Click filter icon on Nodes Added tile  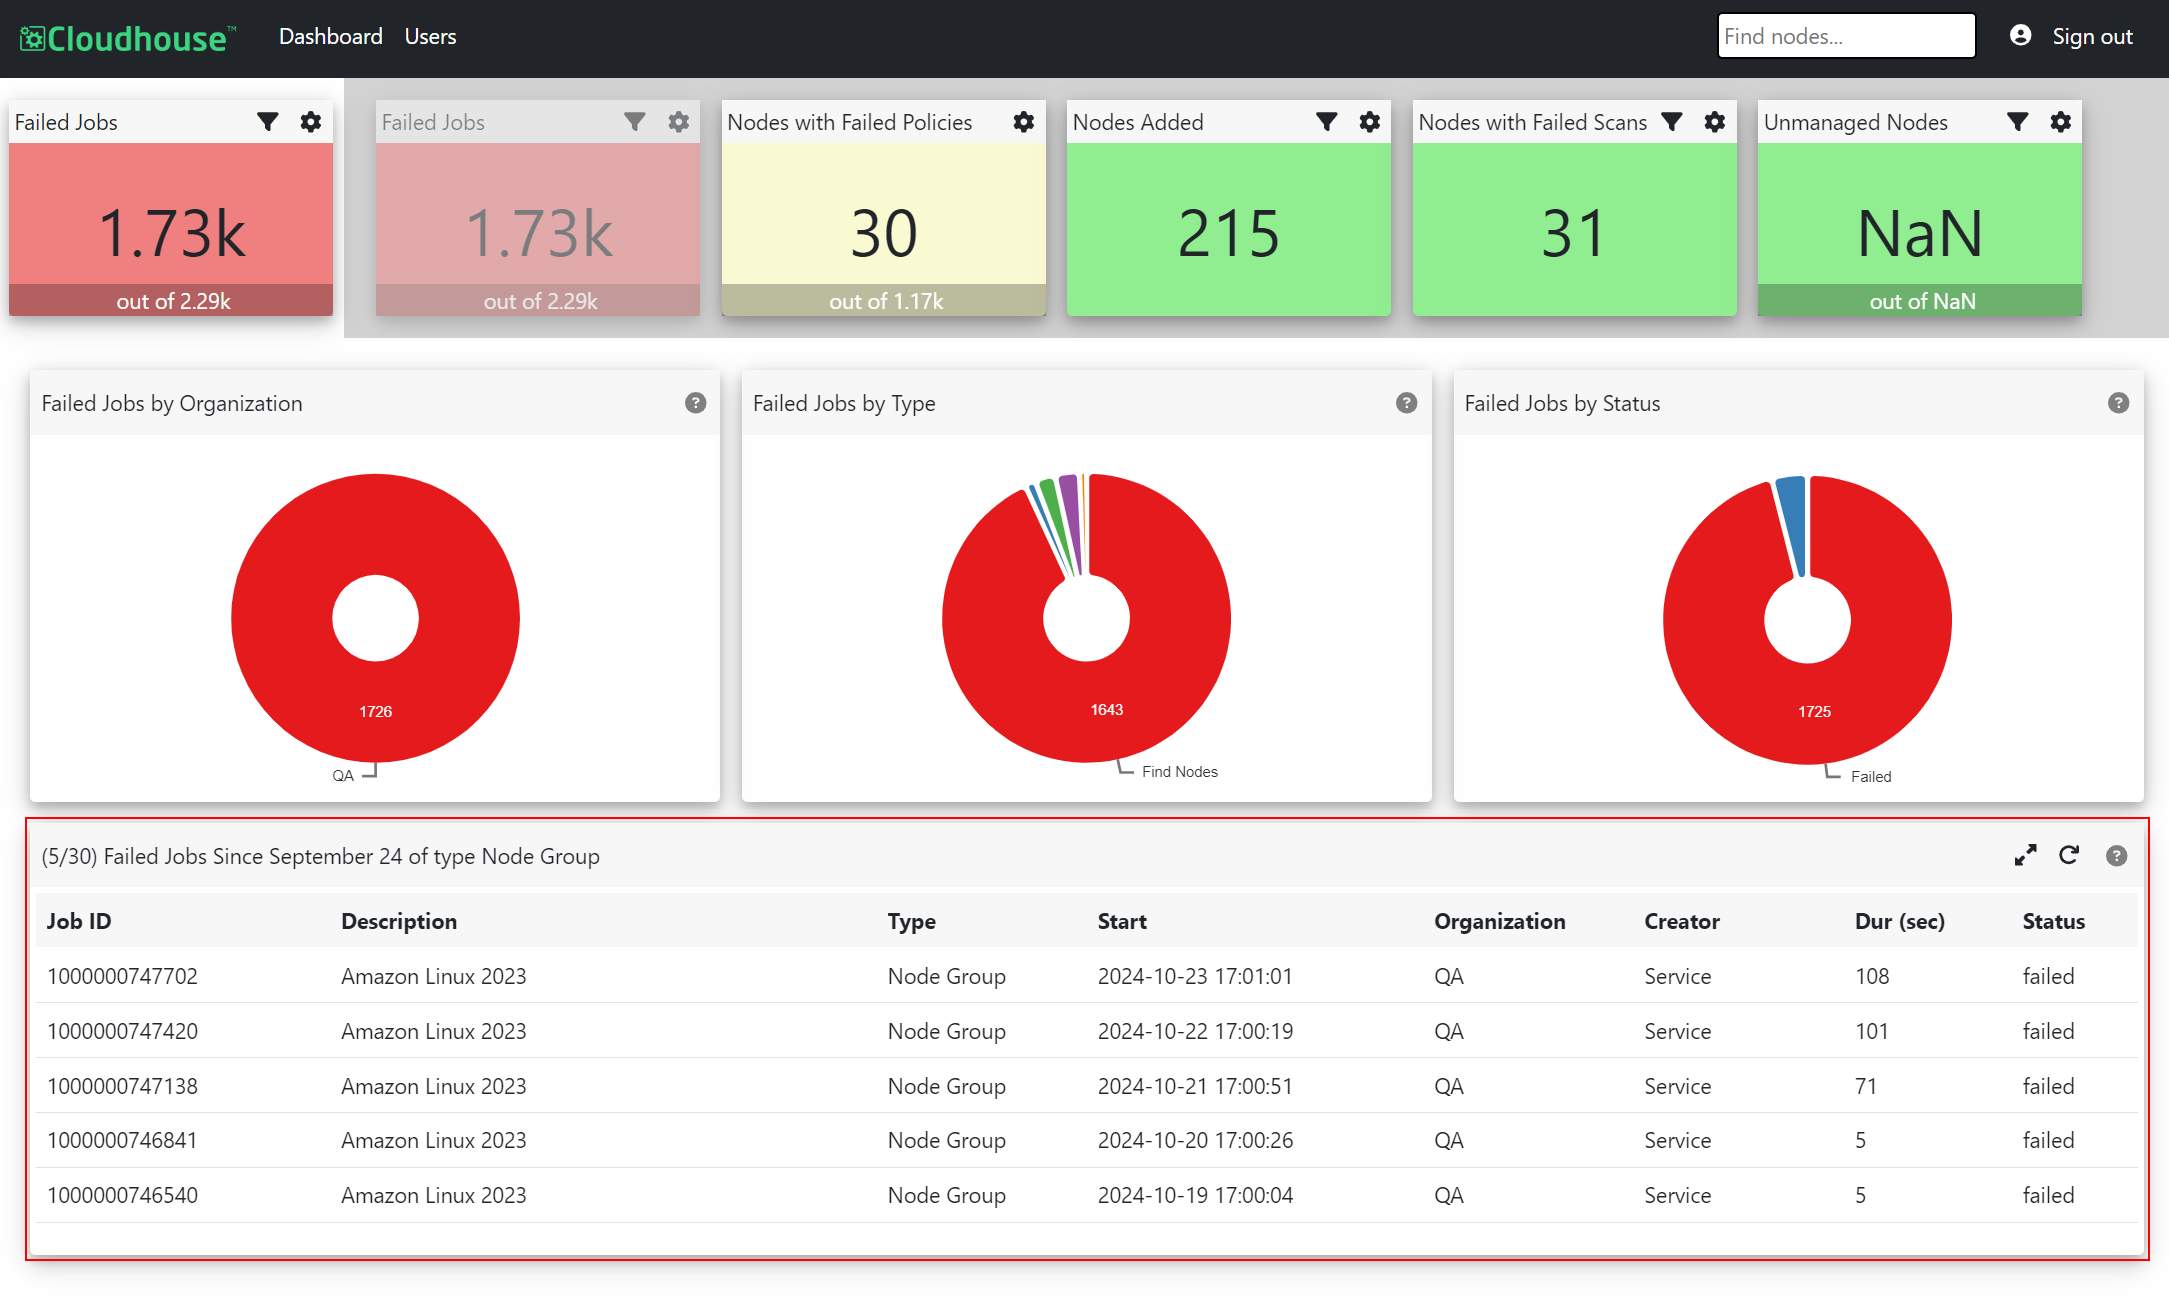coord(1327,122)
